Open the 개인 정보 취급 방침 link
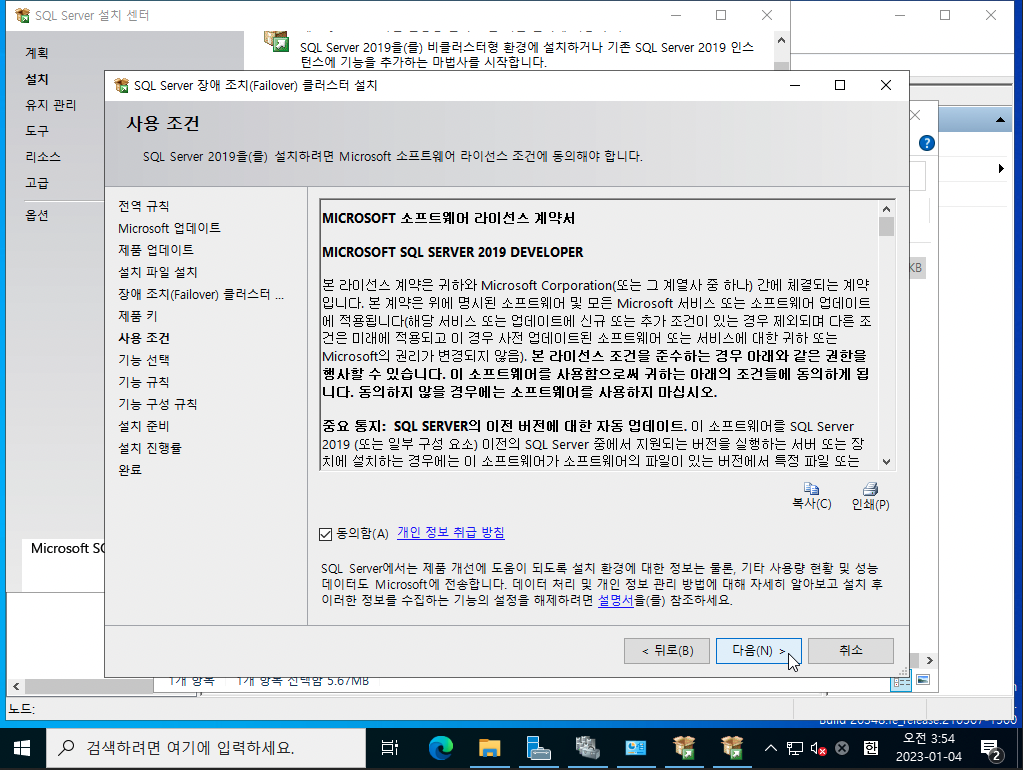Image resolution: width=1023 pixels, height=770 pixels. click(x=451, y=532)
